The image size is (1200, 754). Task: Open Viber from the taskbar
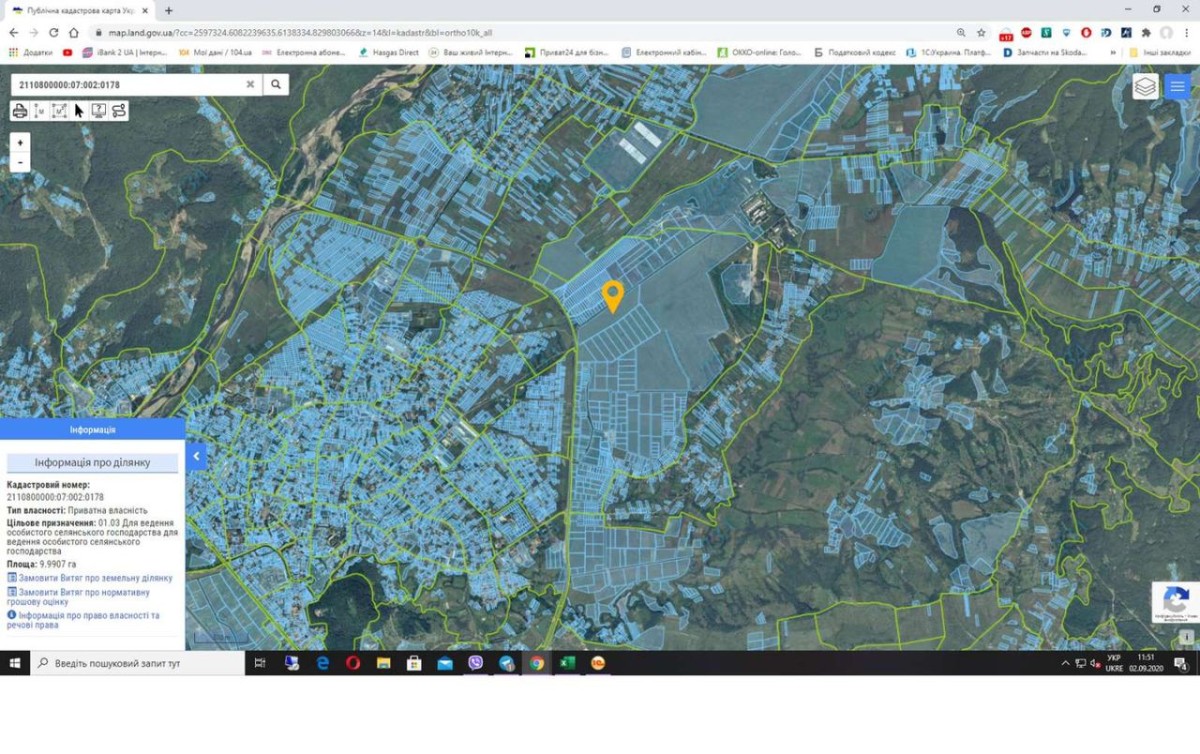pos(475,663)
